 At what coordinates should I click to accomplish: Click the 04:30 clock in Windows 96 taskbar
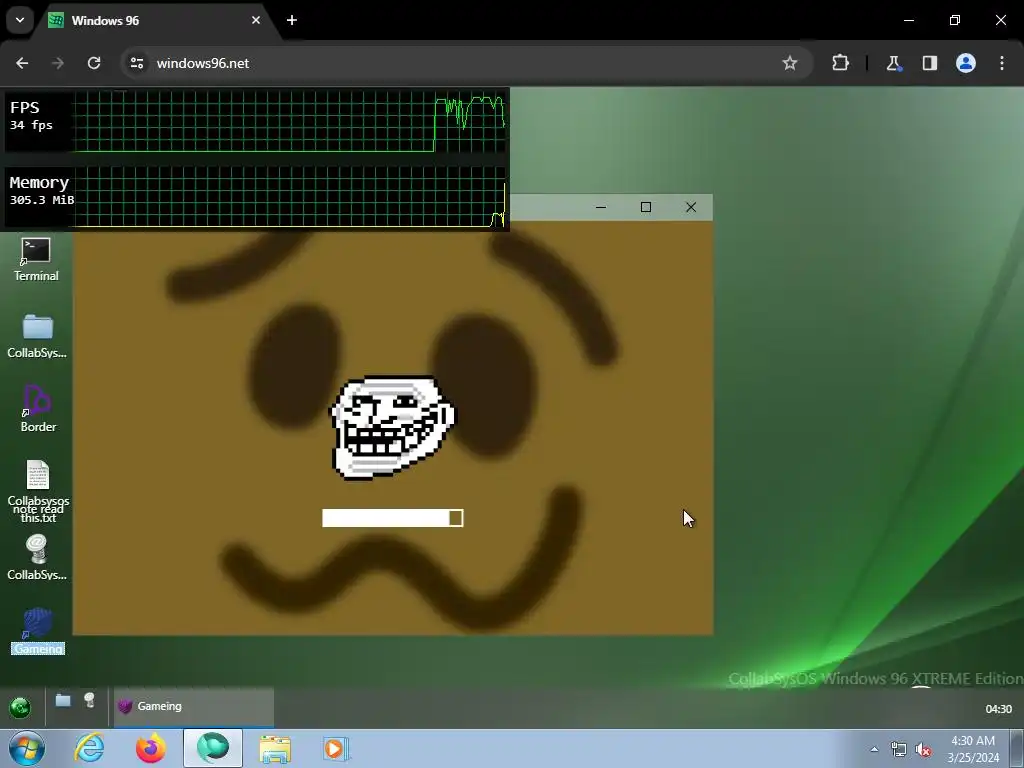999,709
